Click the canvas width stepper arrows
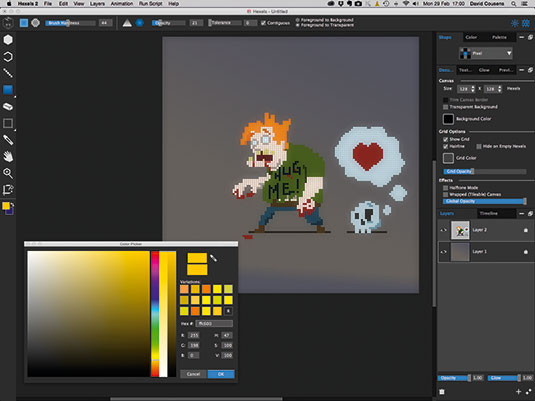 473,89
